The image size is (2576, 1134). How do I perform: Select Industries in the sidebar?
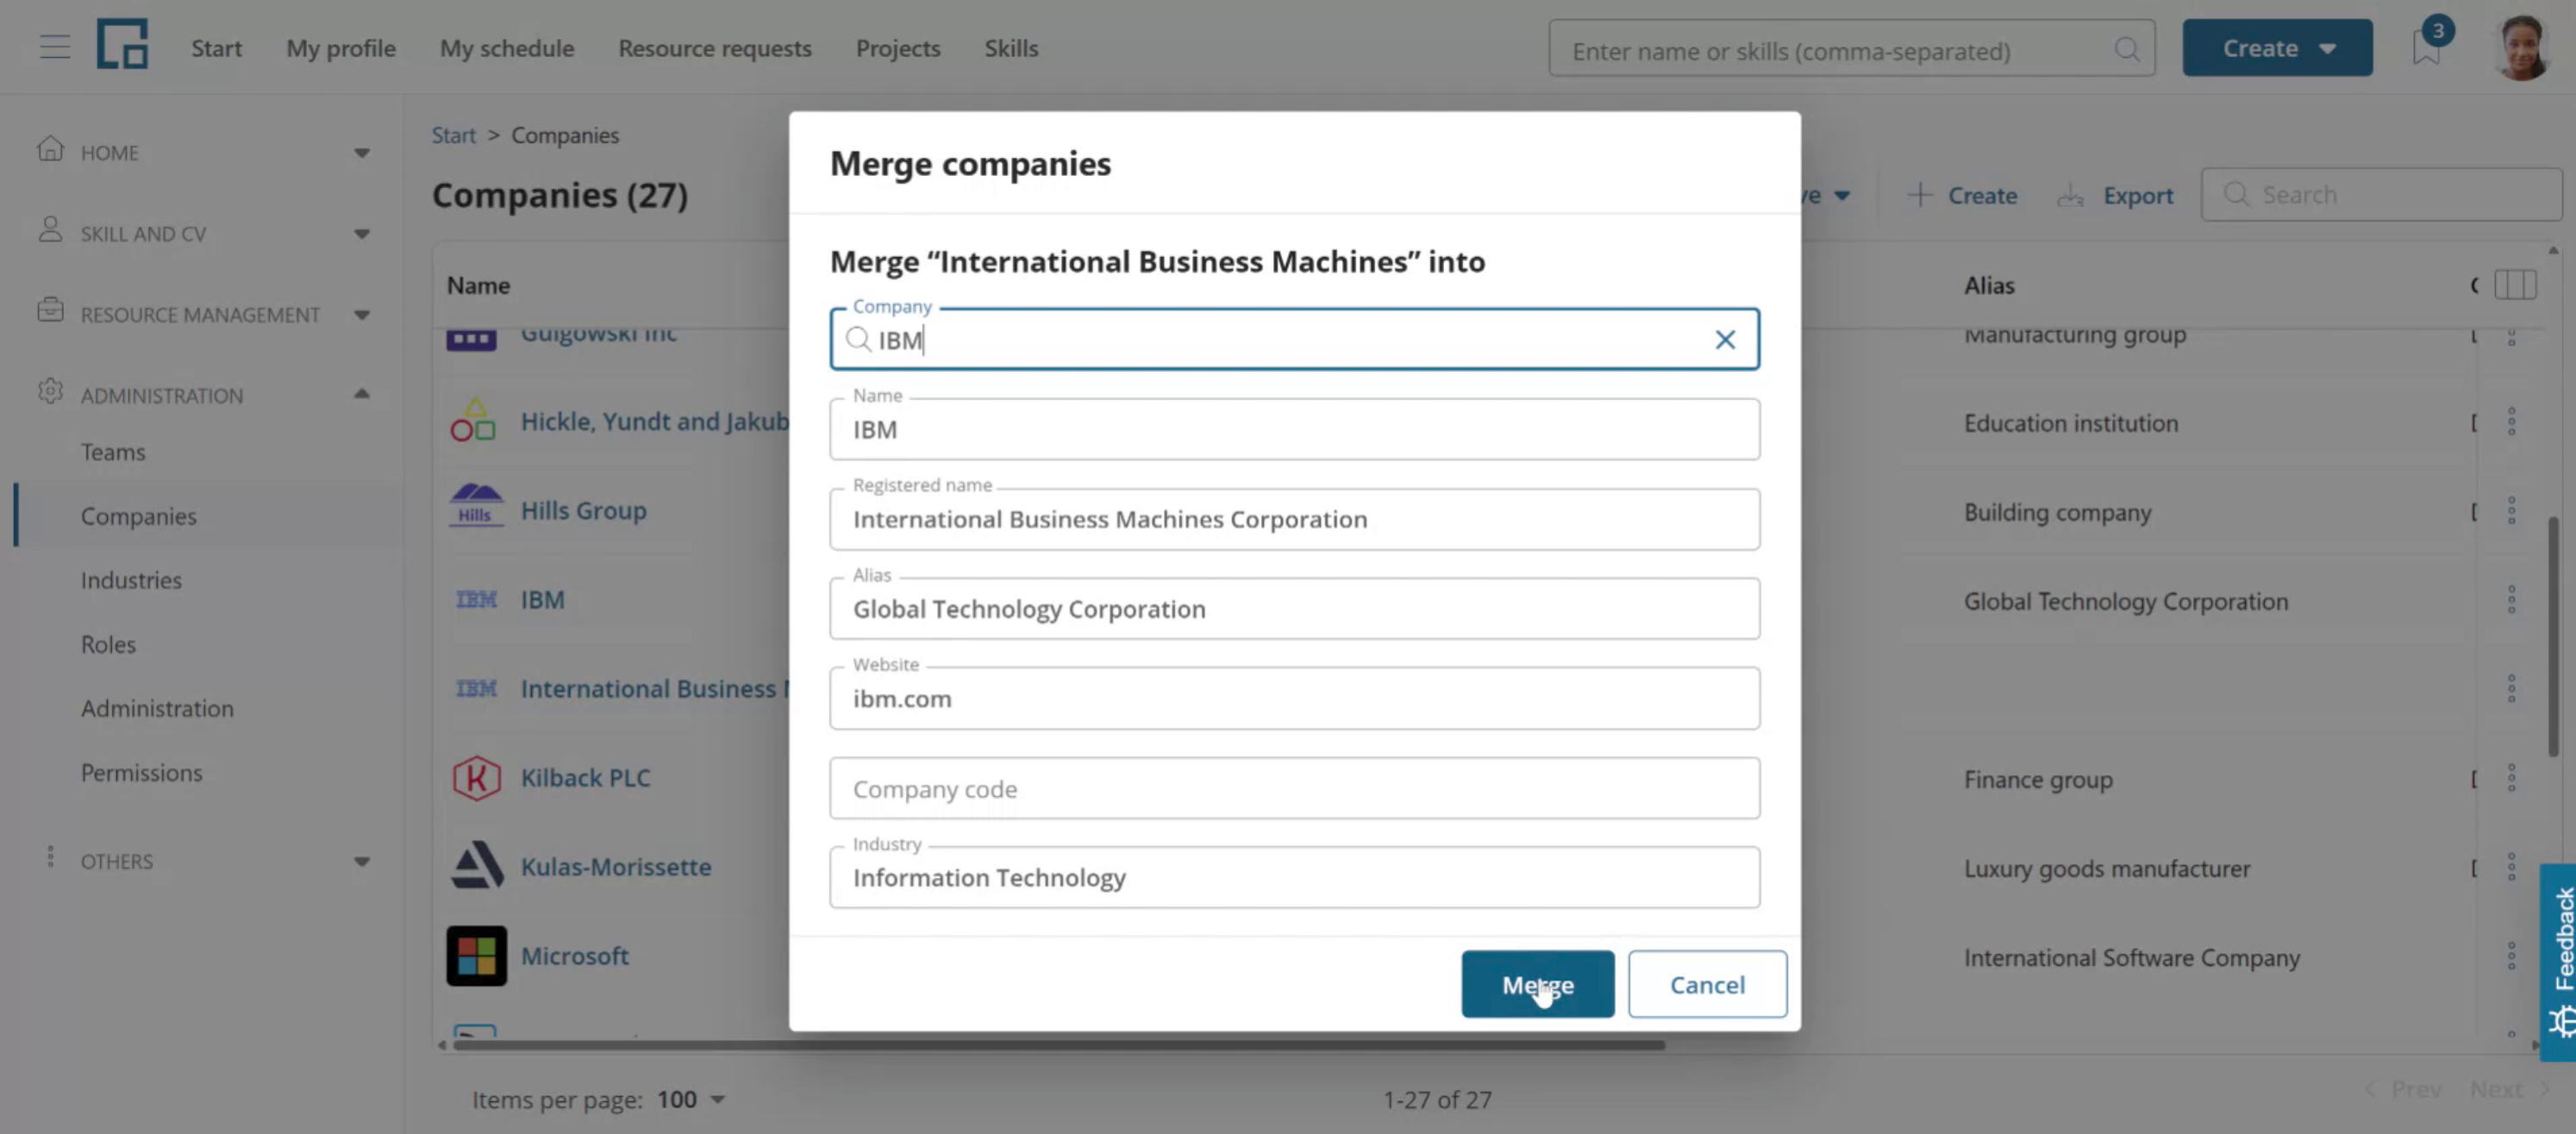point(131,580)
